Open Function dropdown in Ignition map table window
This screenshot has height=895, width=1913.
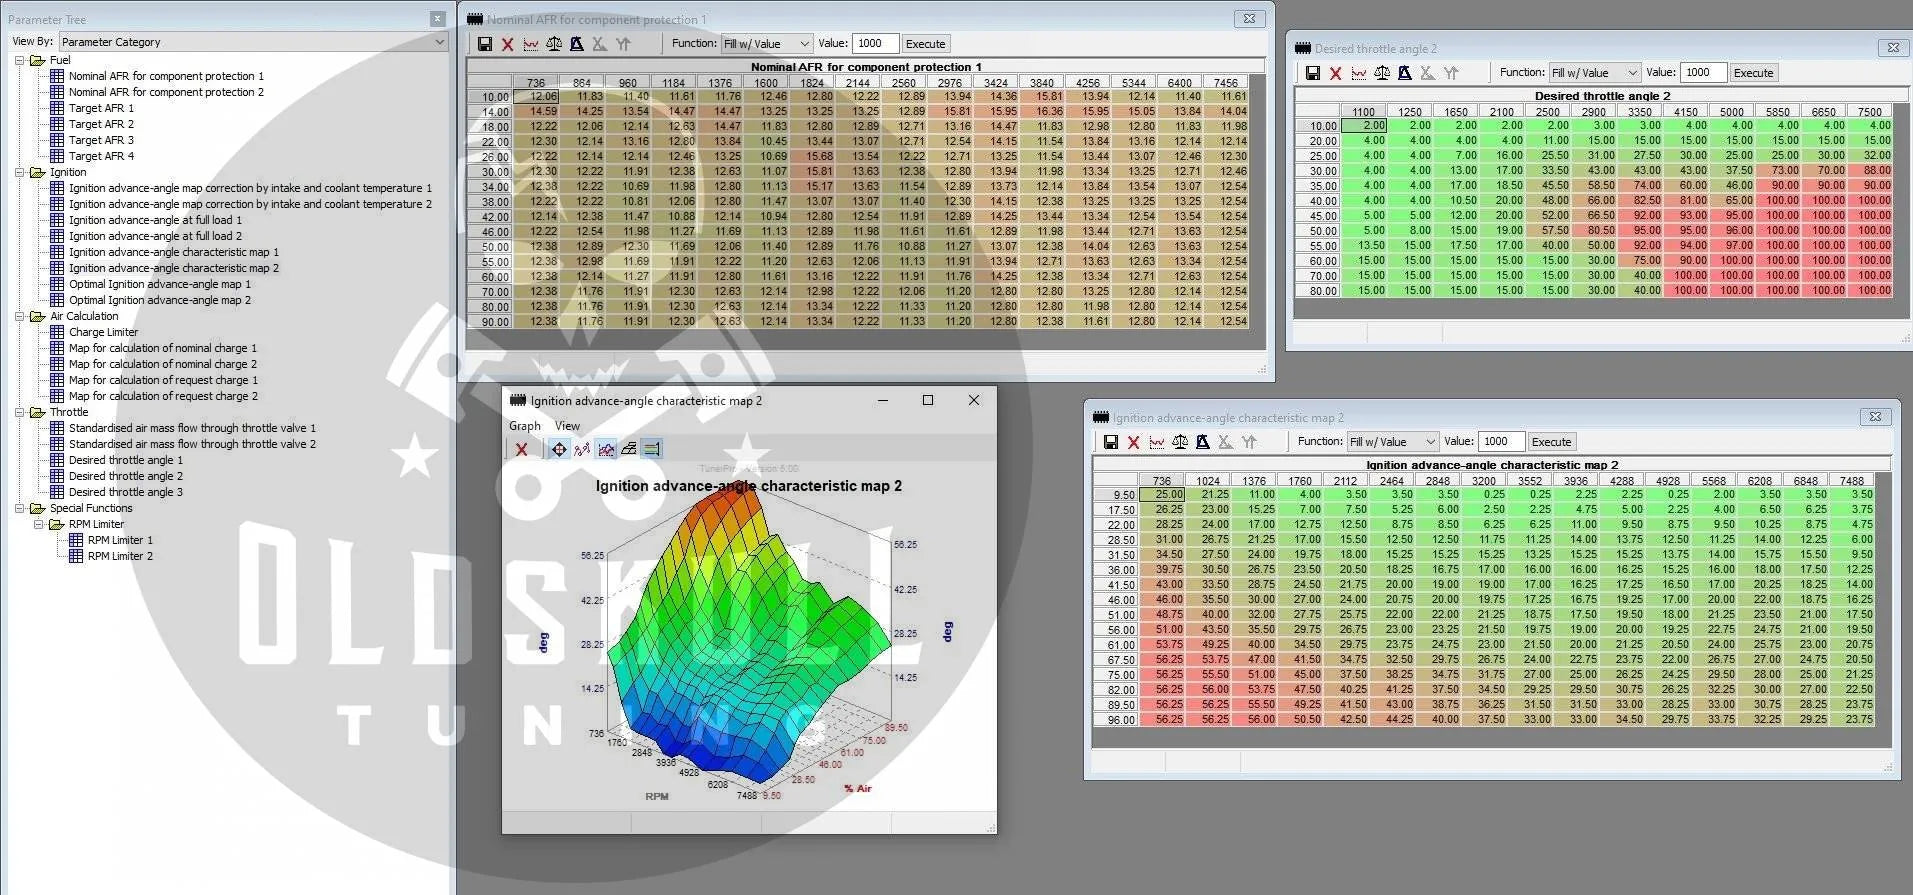pyautogui.click(x=1392, y=442)
